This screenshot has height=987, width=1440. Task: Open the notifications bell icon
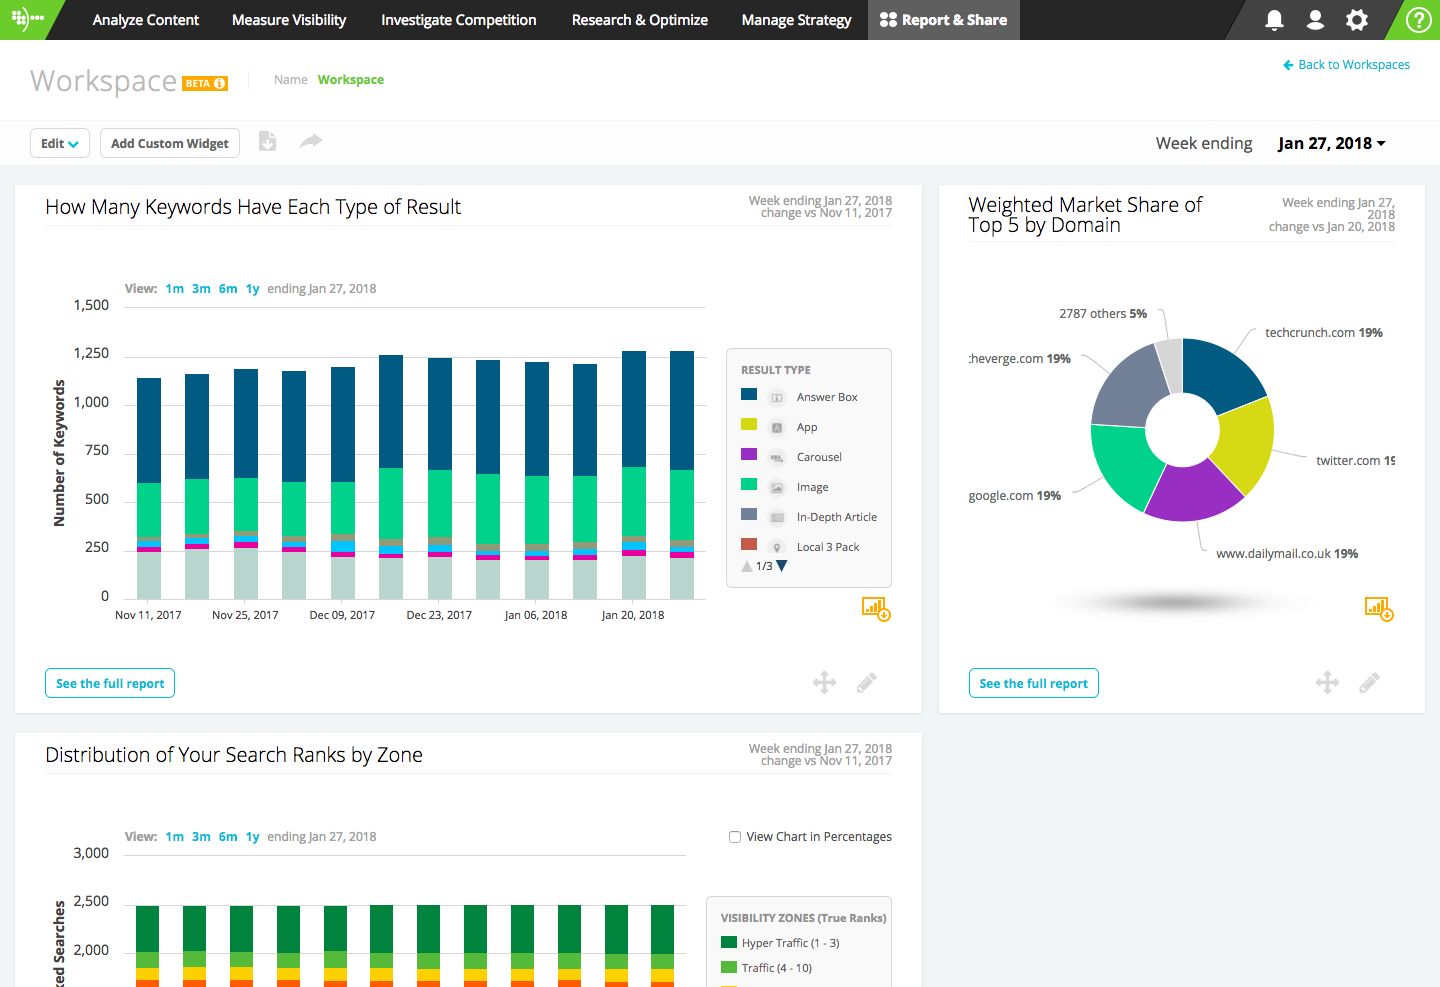(x=1274, y=20)
